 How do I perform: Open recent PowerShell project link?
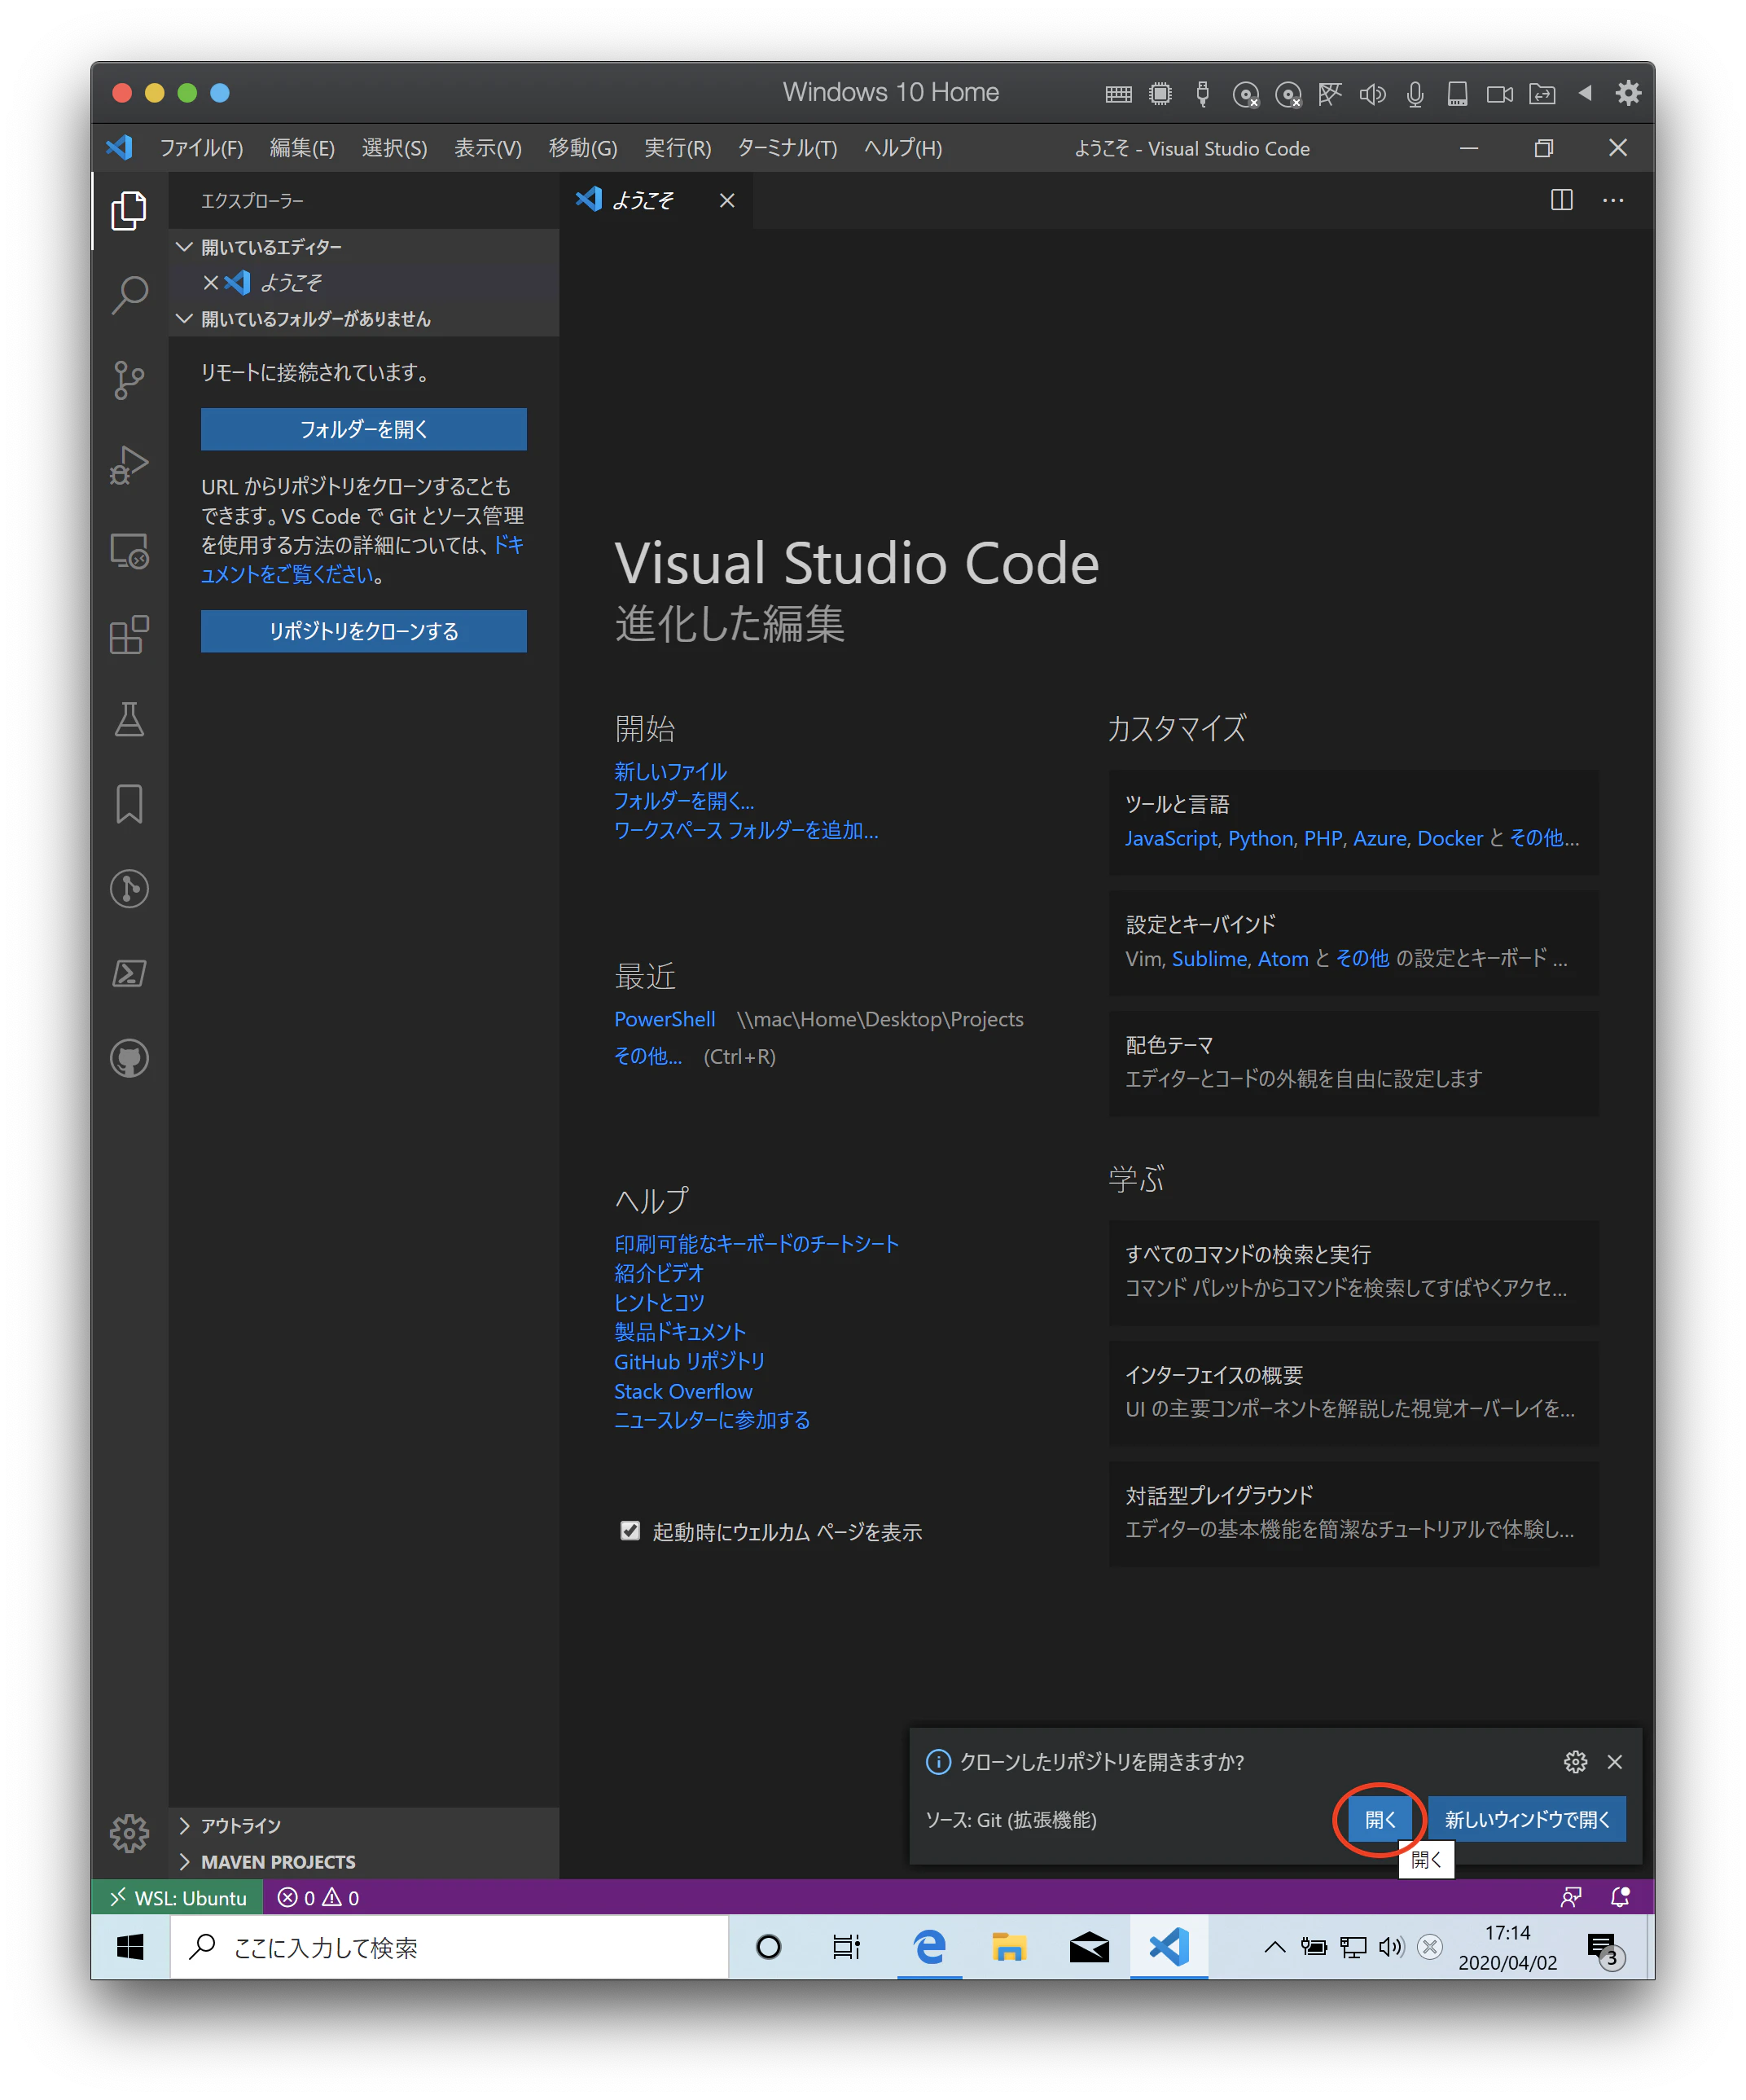click(664, 1019)
